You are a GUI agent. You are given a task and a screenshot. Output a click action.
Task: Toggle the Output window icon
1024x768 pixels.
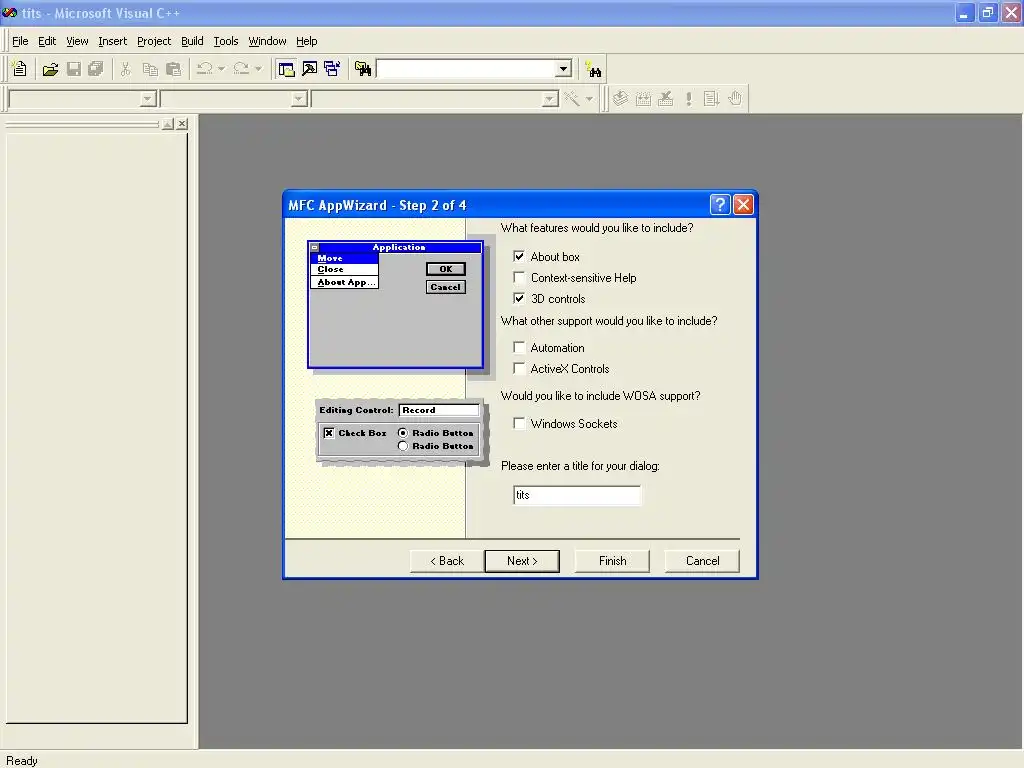pos(310,69)
